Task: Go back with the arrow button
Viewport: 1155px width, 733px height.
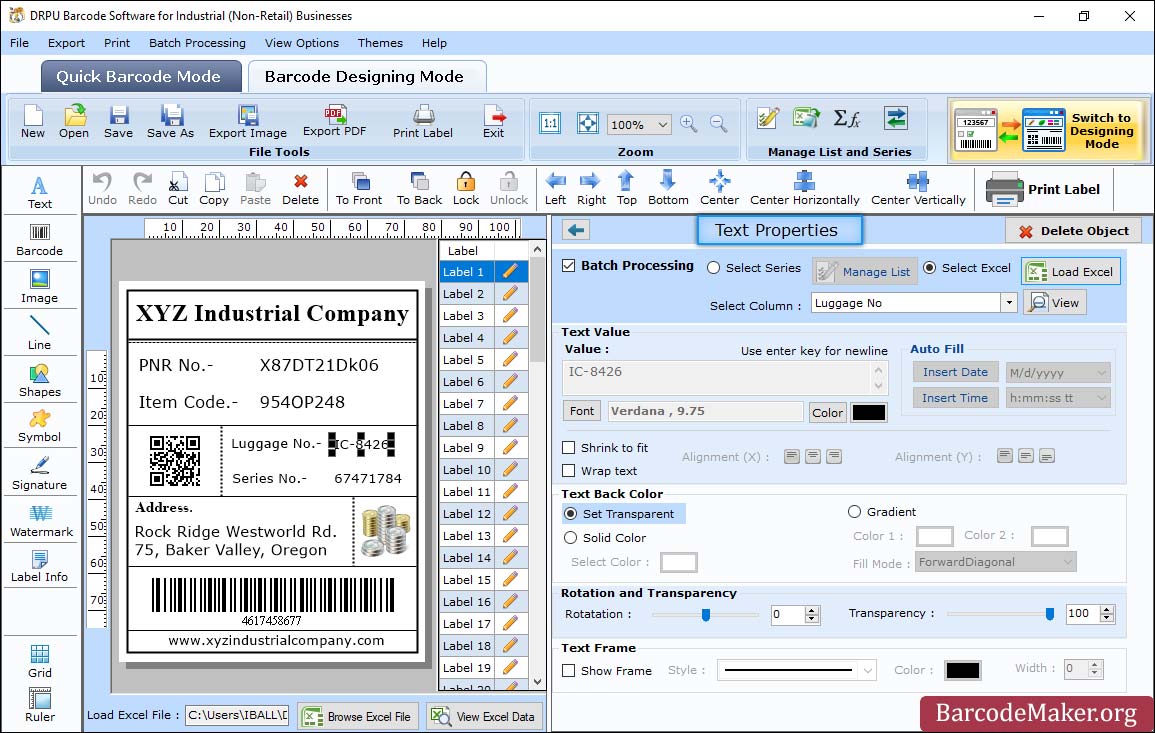Action: (x=576, y=231)
